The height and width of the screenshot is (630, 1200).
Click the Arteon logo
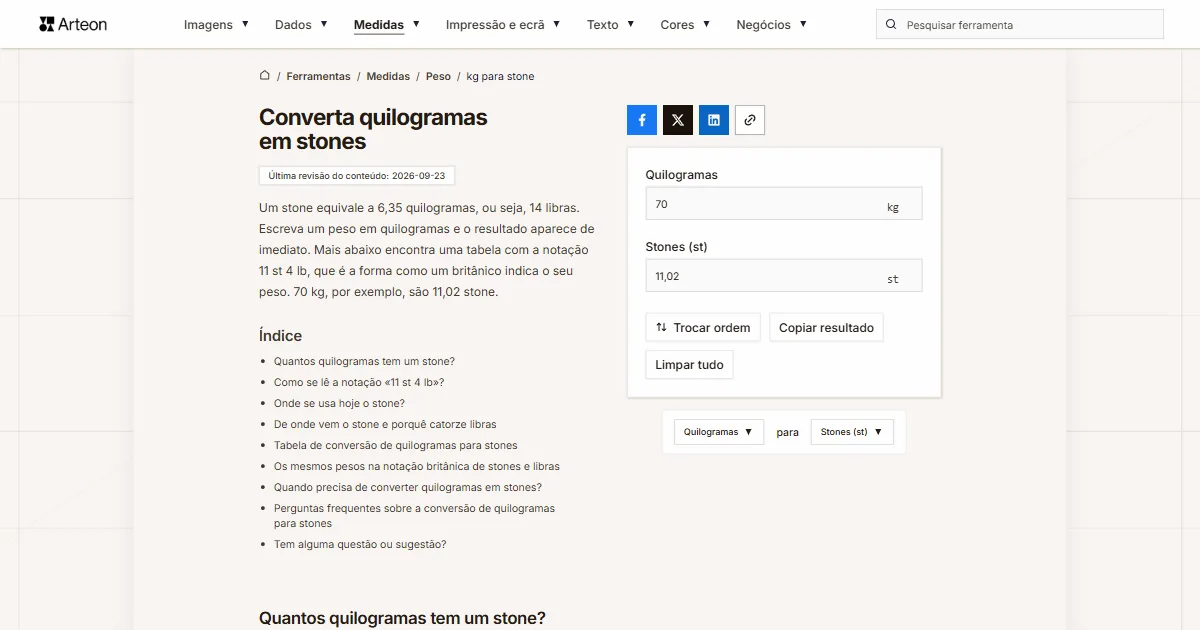click(73, 24)
